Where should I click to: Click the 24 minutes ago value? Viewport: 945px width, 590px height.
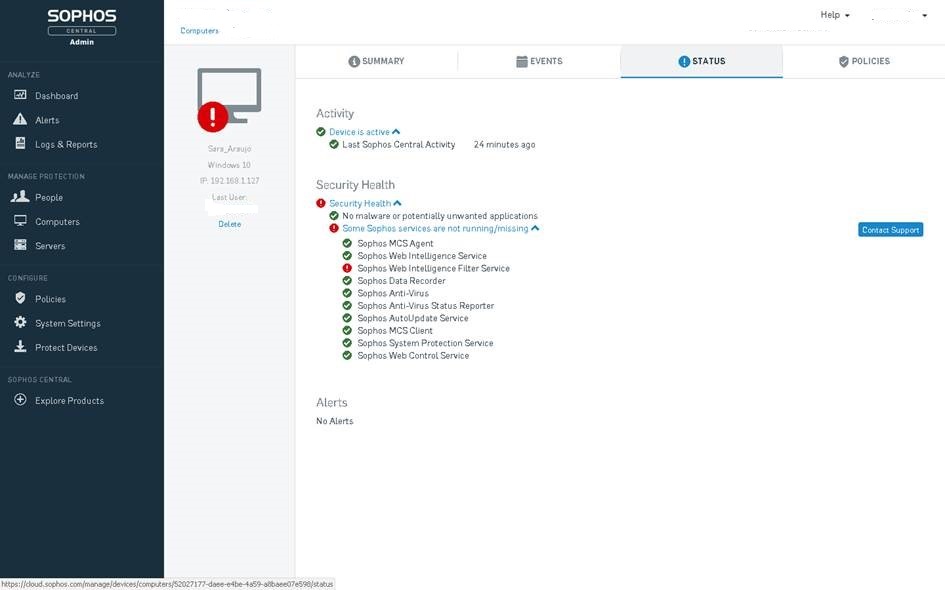tap(504, 145)
